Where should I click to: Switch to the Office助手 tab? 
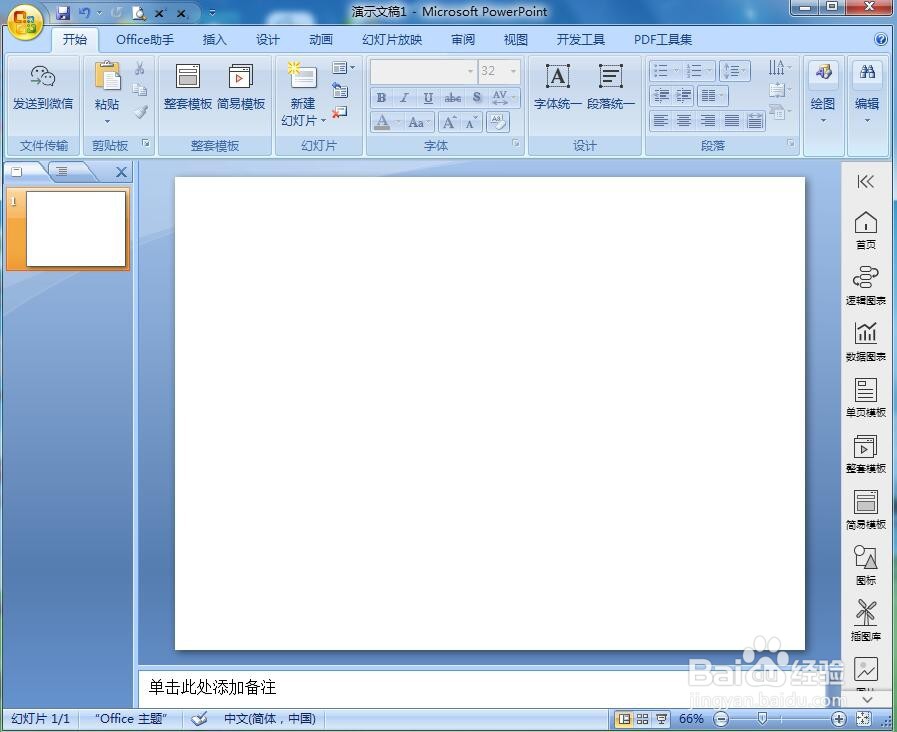pos(145,39)
